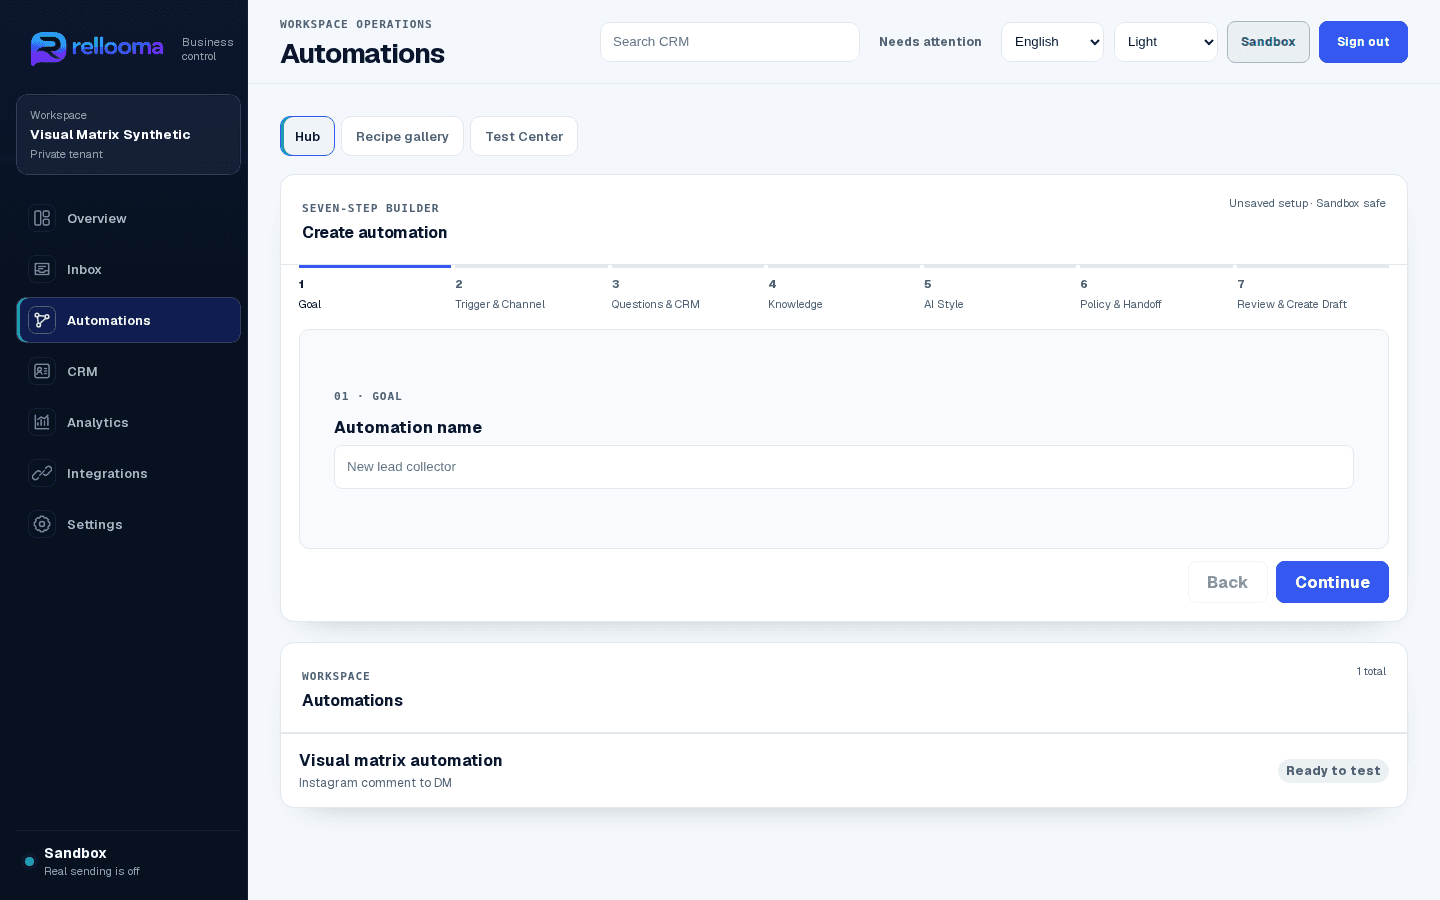The image size is (1440, 900).
Task: Click the Needs attention link
Action: (x=930, y=42)
